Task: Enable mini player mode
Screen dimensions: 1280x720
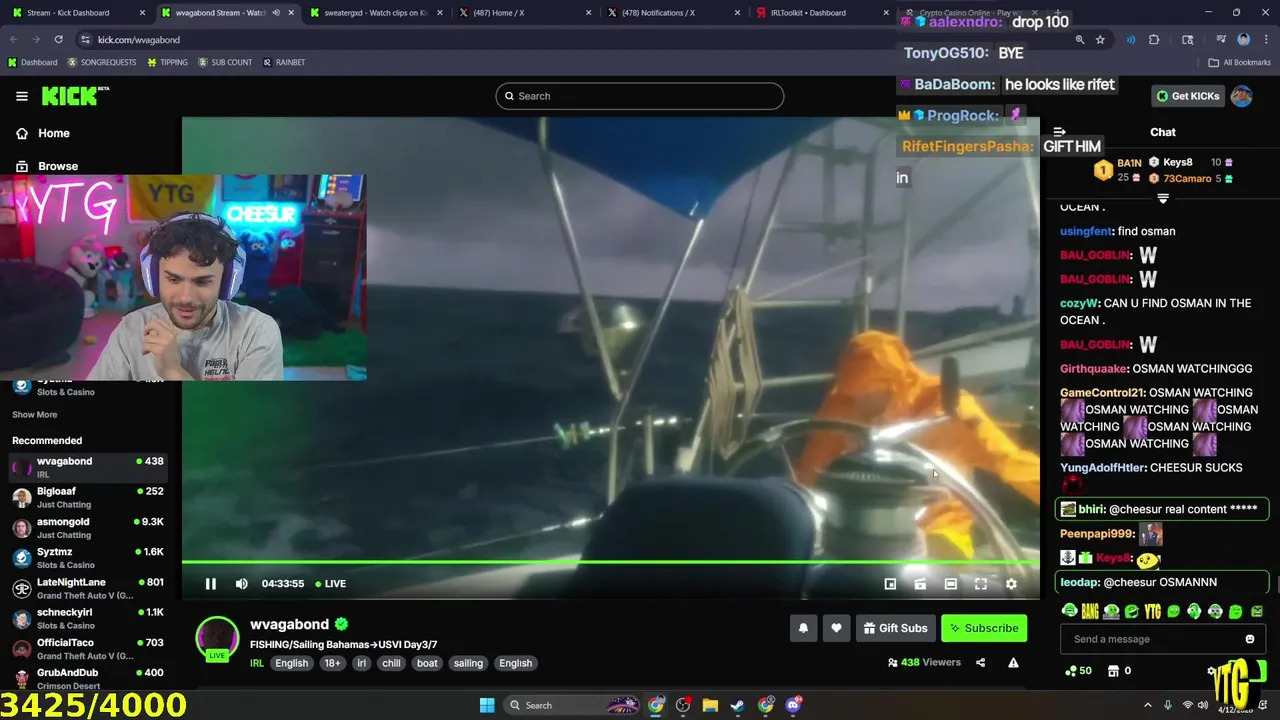Action: (890, 584)
